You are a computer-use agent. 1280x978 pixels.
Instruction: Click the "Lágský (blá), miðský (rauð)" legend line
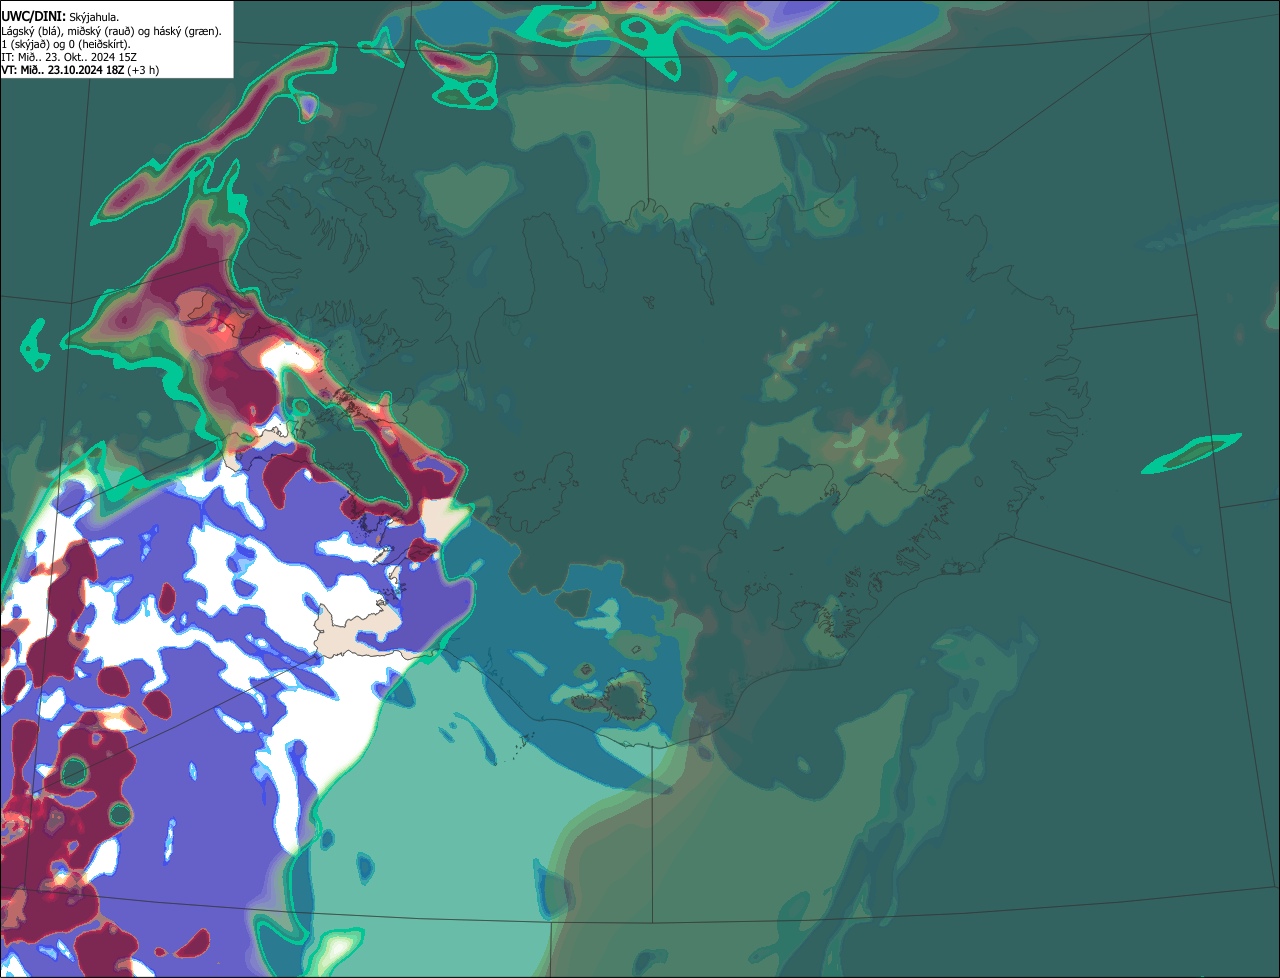(x=111, y=31)
